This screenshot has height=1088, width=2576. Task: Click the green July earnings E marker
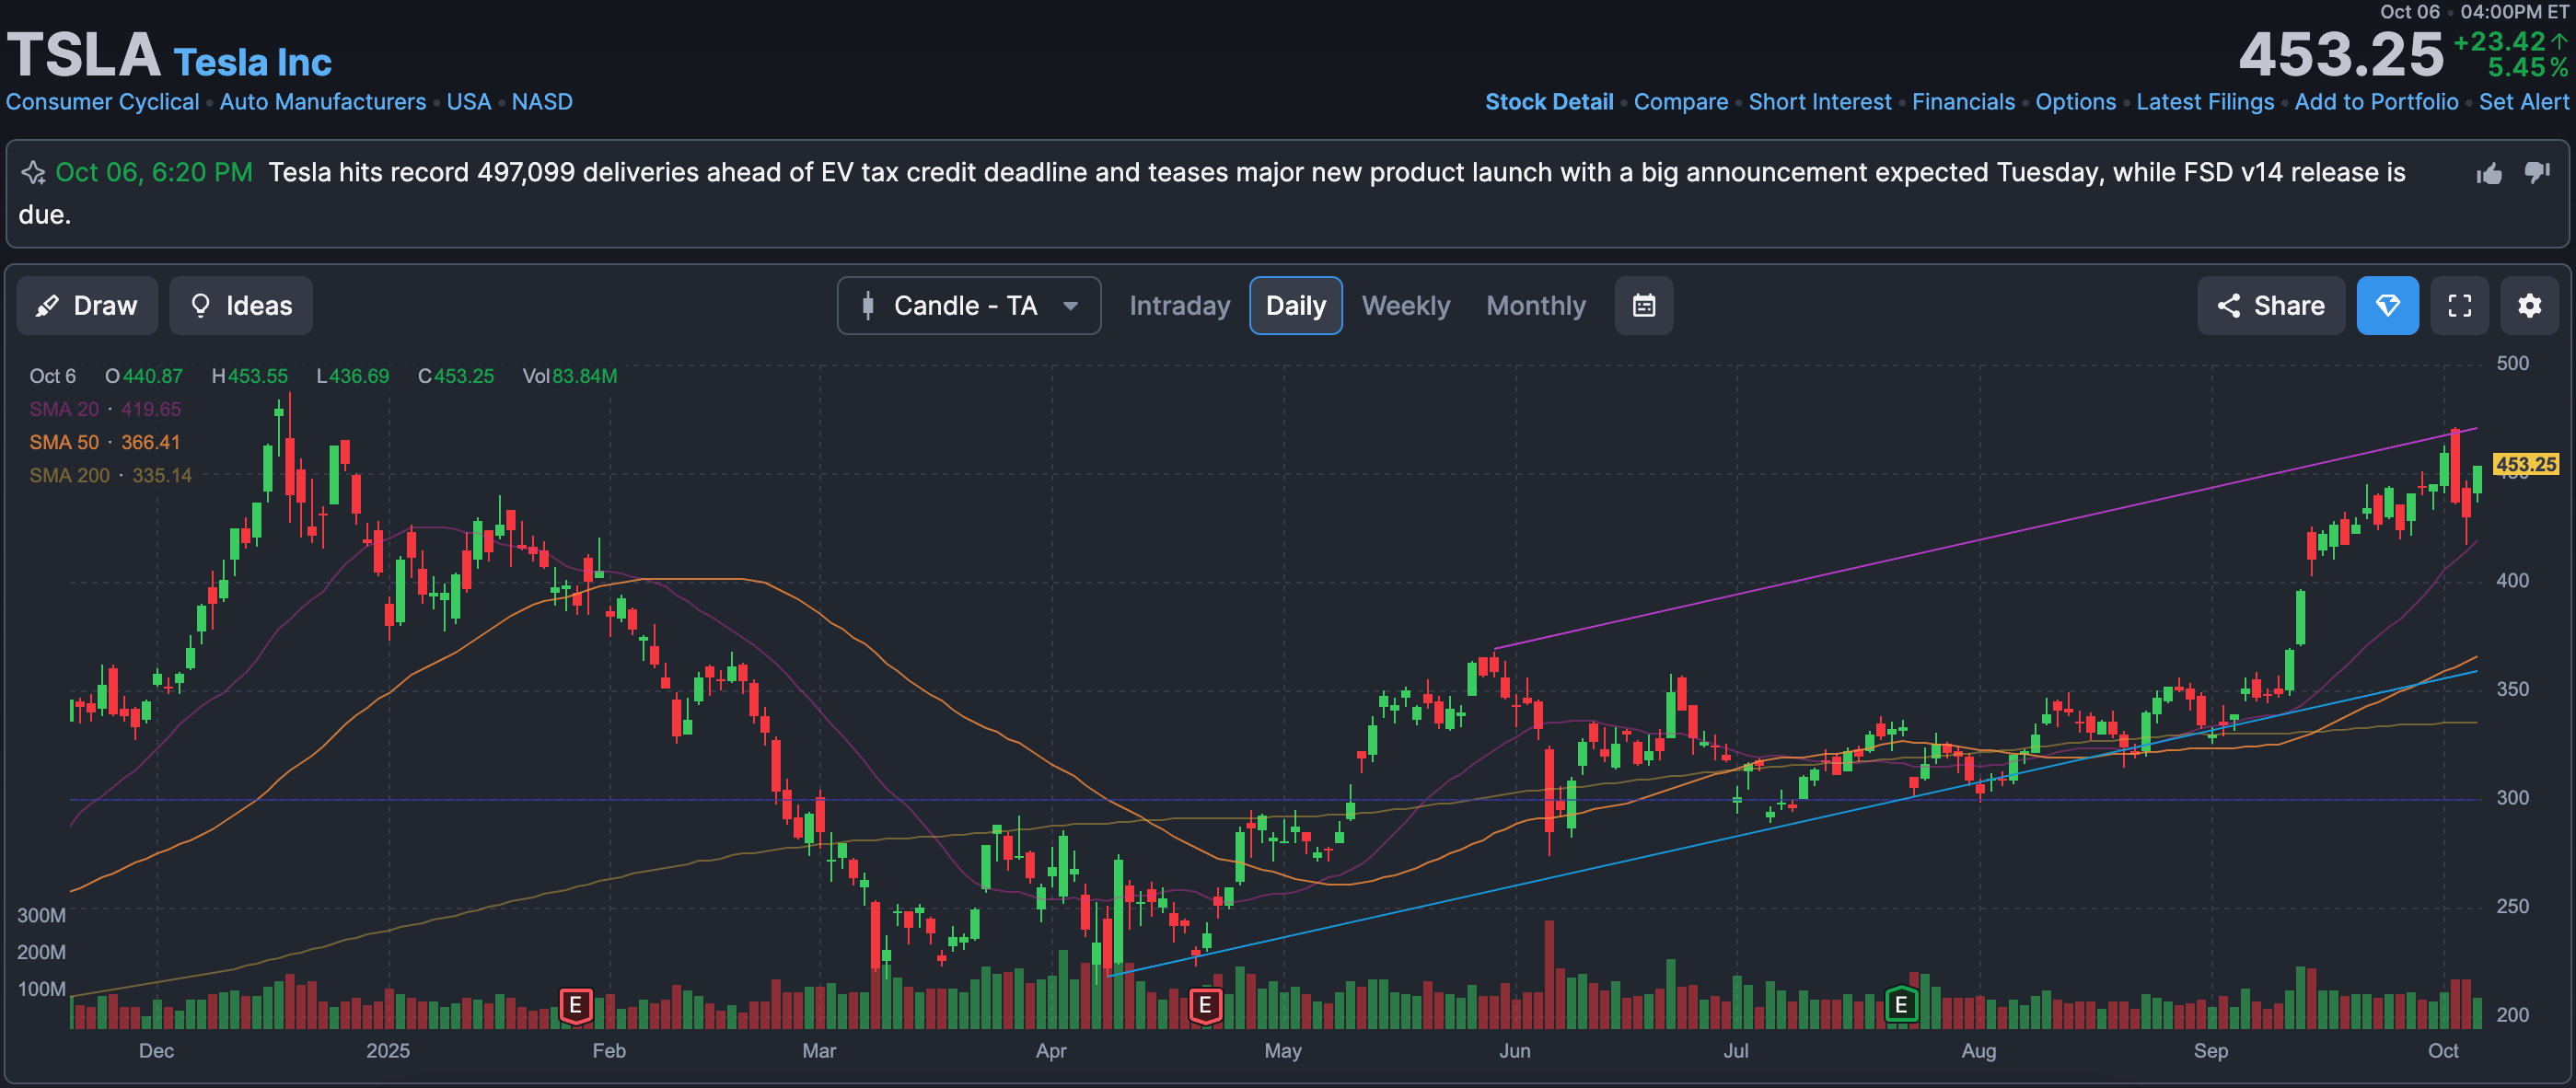(x=1900, y=1005)
